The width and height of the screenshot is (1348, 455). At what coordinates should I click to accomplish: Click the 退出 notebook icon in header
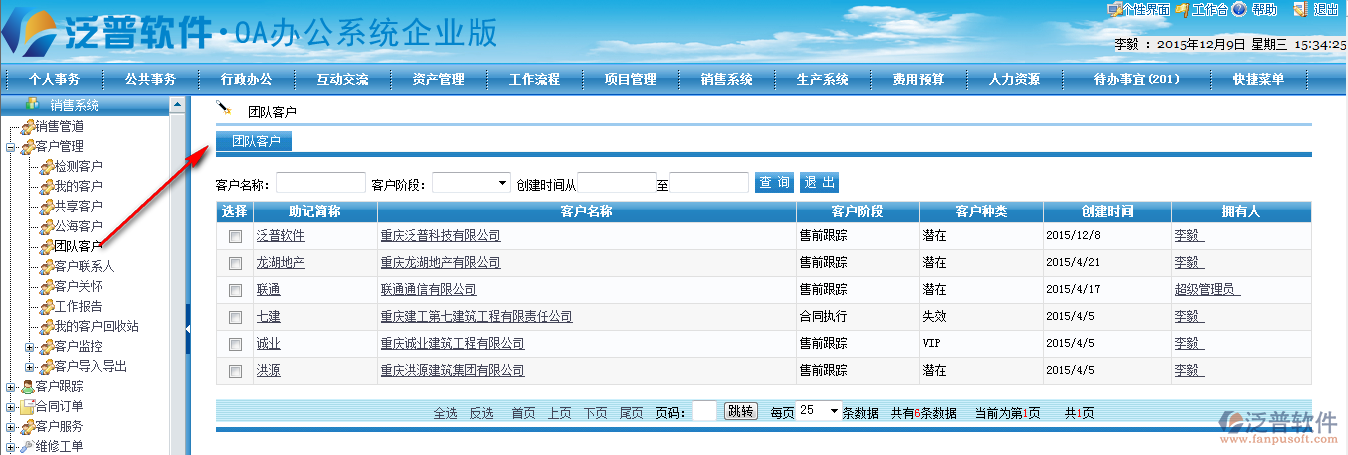tap(1300, 9)
